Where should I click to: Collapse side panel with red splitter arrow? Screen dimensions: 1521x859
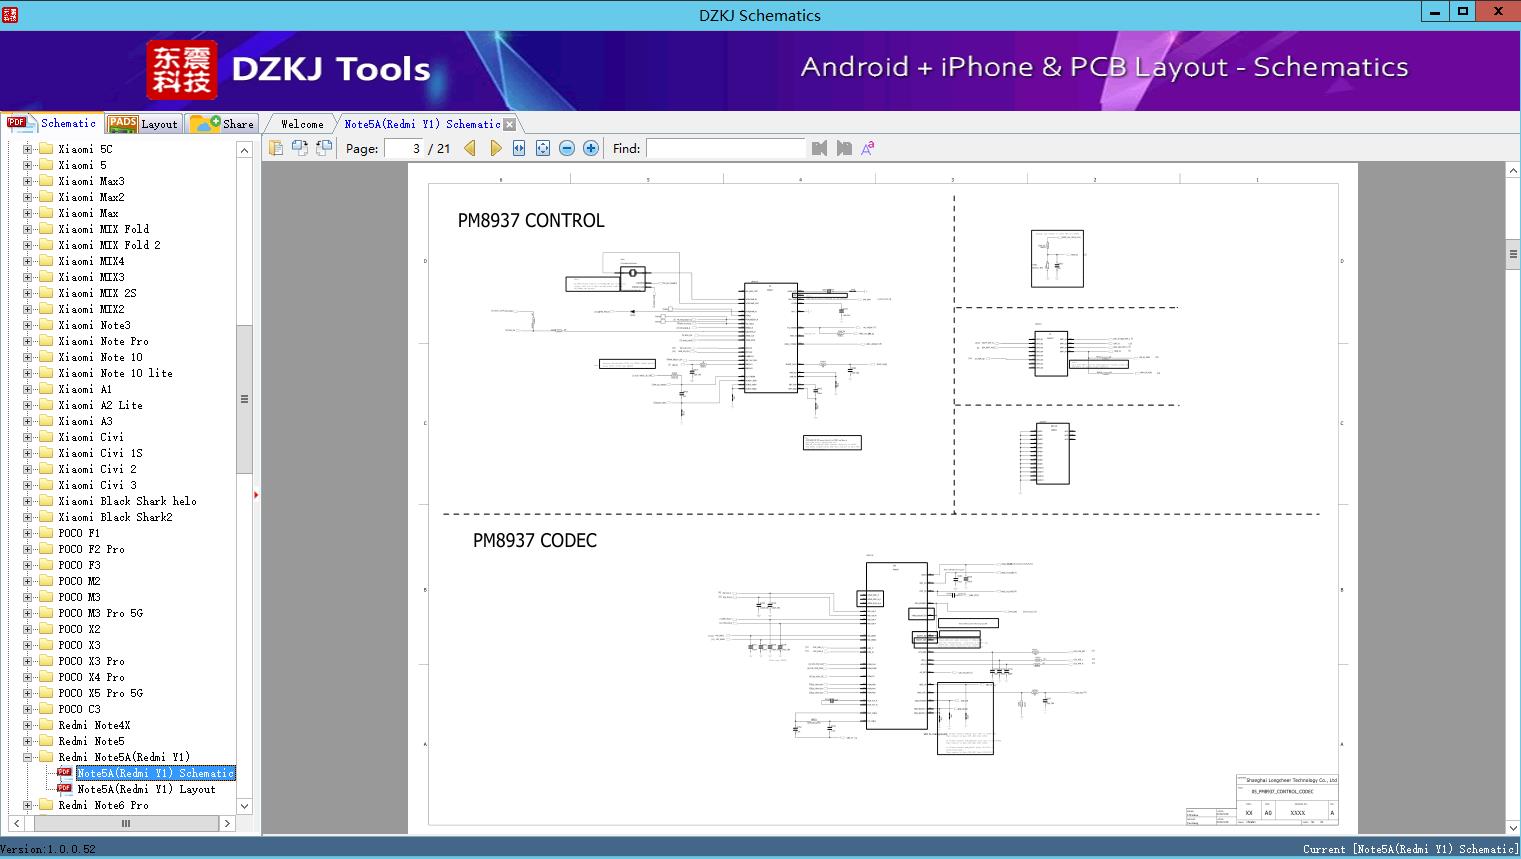click(256, 495)
